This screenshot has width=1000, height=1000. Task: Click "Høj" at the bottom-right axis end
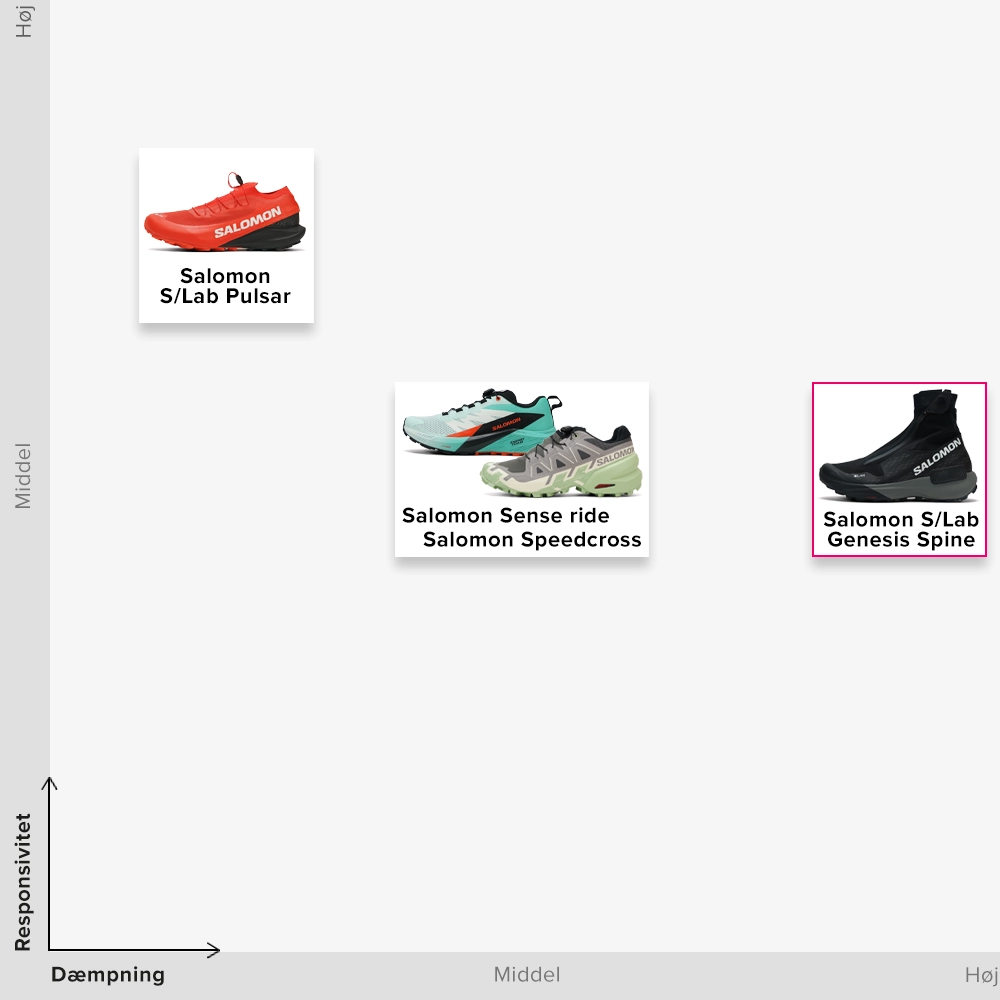[981, 975]
